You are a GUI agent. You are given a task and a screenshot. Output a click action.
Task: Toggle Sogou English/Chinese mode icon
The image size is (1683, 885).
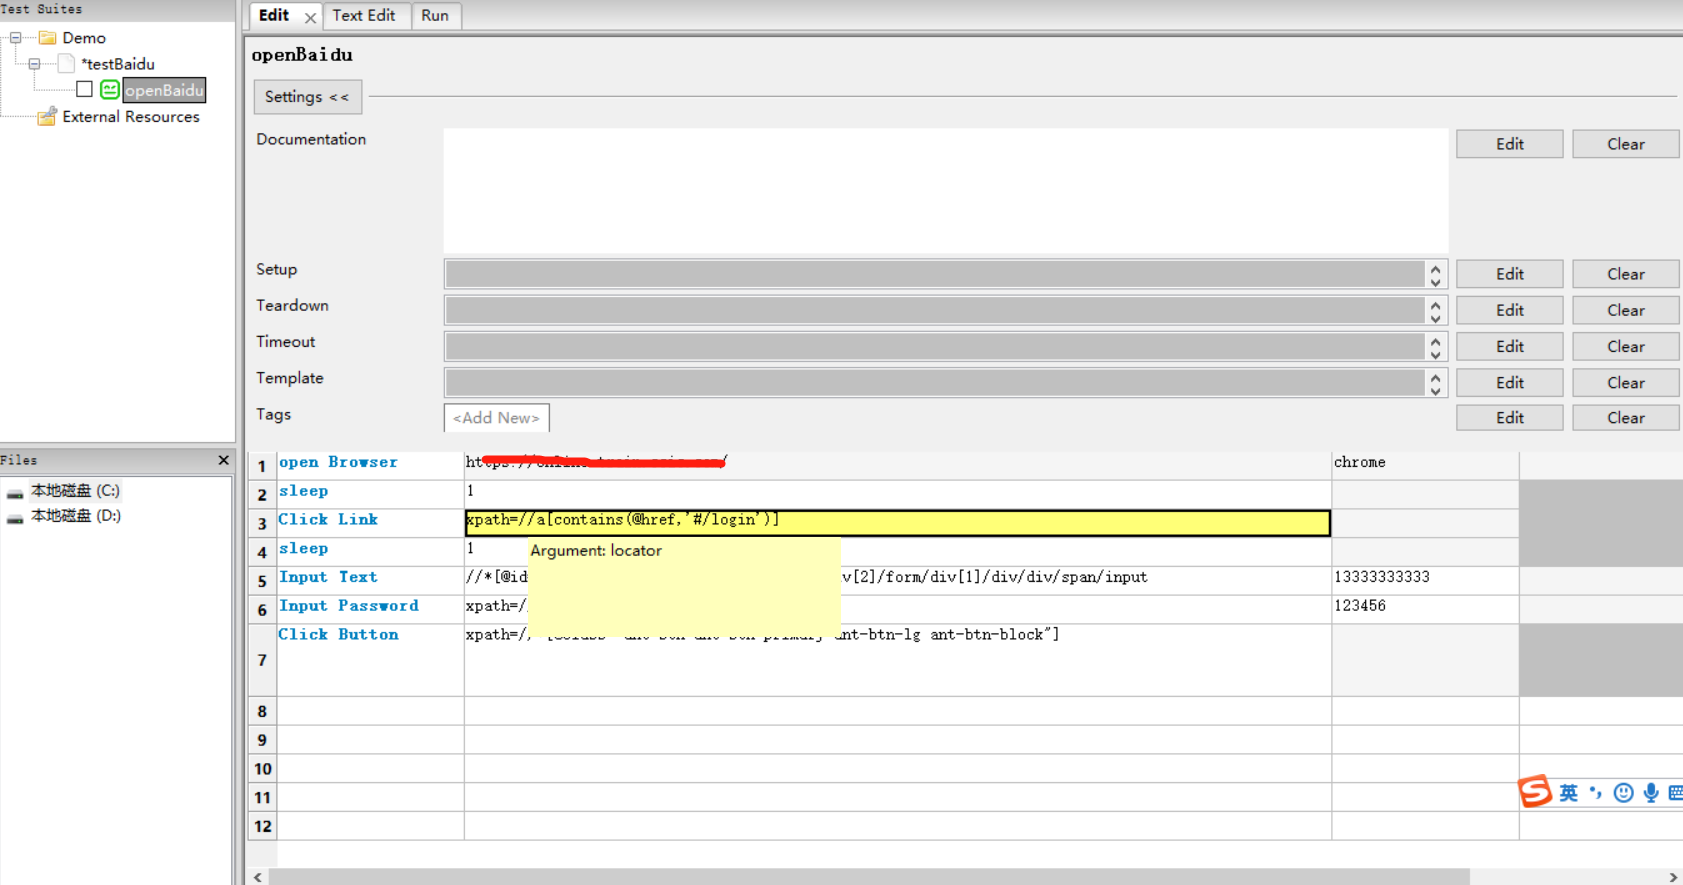coord(1569,793)
